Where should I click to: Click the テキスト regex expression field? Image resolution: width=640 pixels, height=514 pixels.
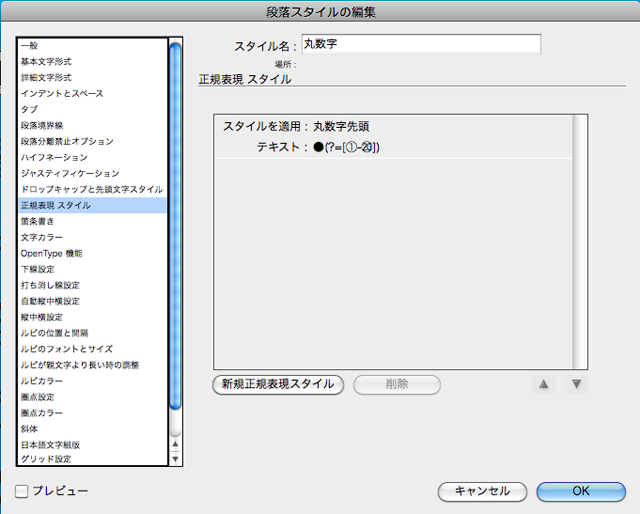point(348,148)
